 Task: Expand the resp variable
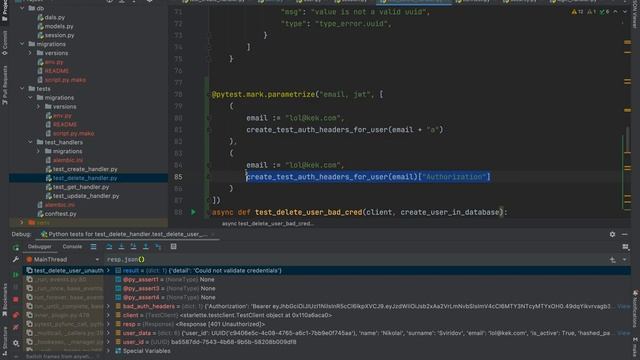[108, 324]
